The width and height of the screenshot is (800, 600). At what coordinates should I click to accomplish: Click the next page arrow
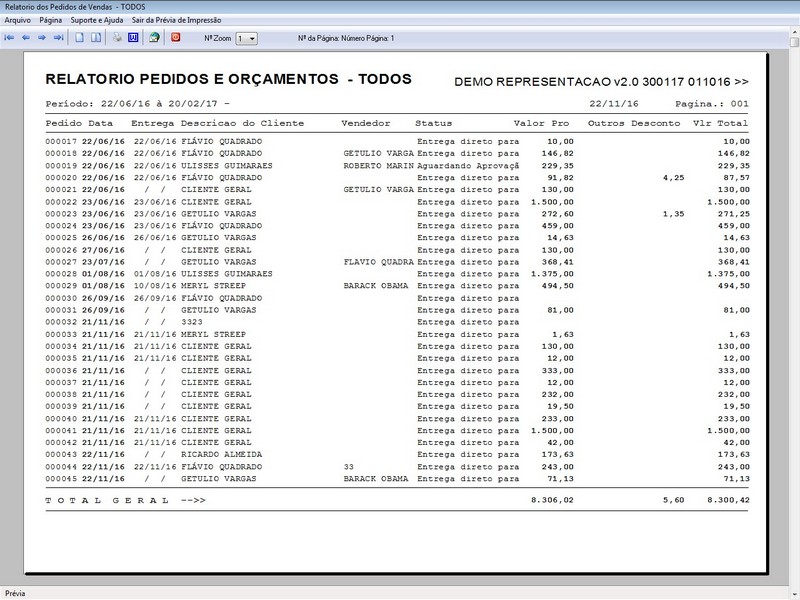pos(42,38)
